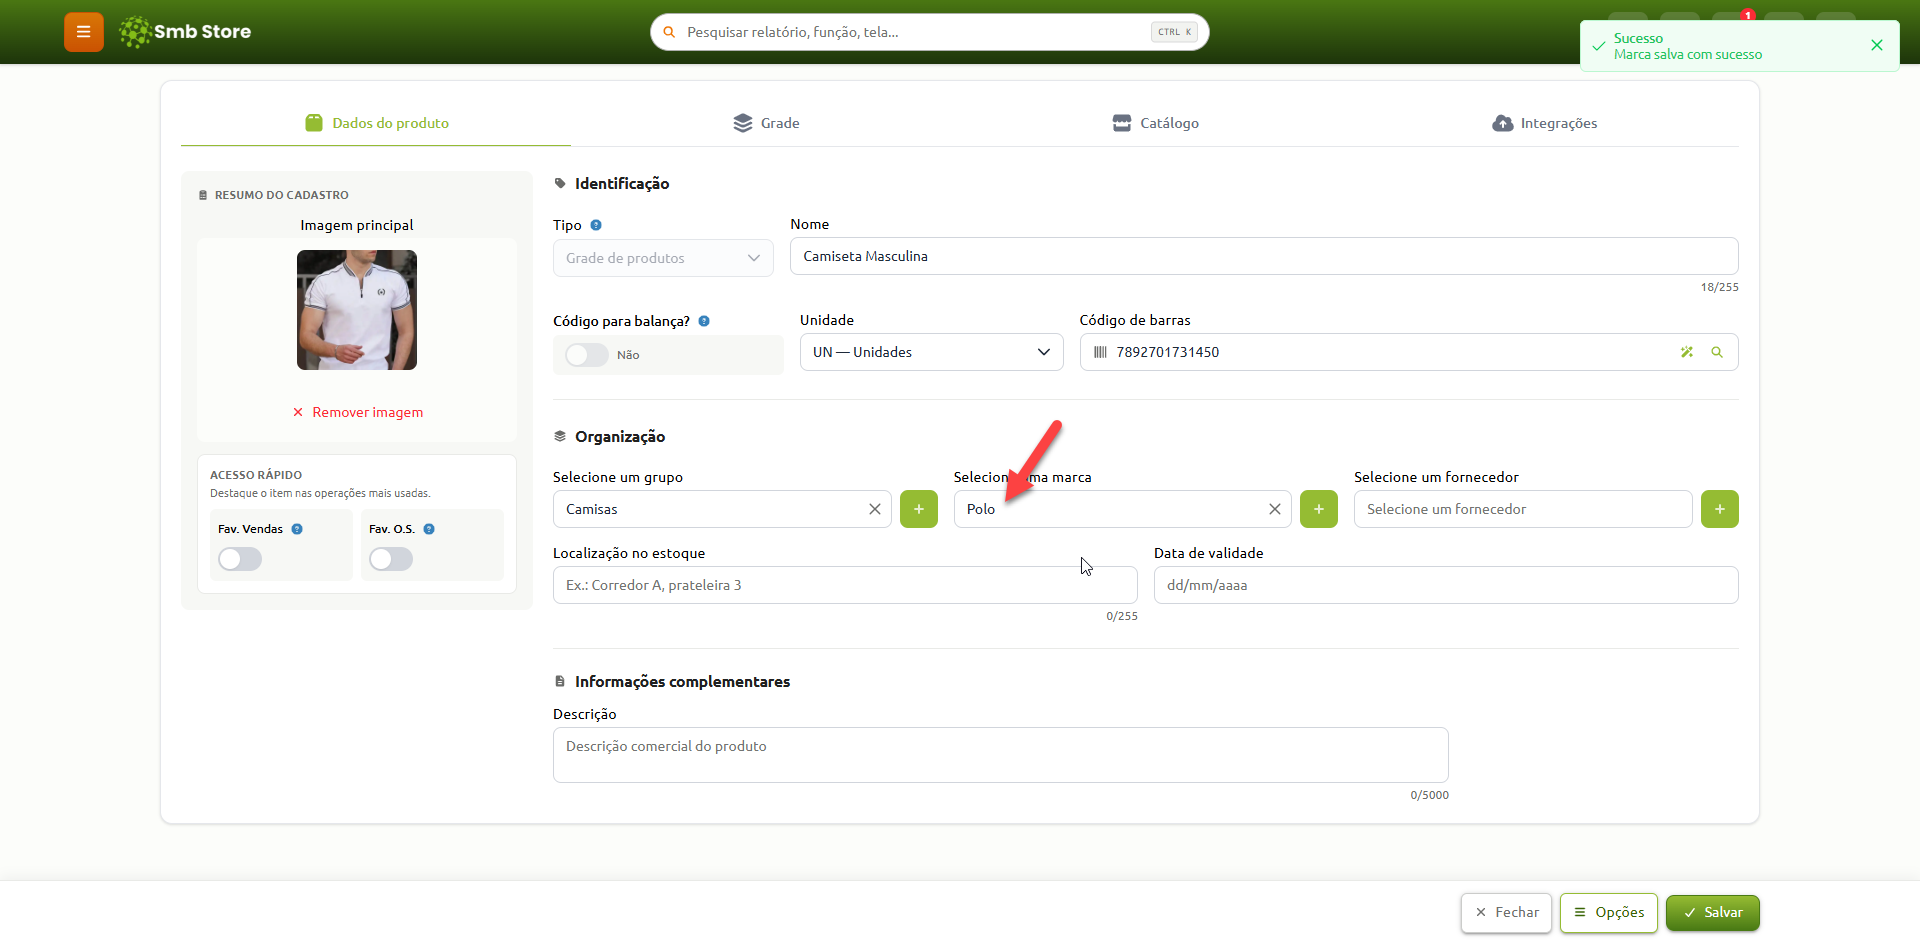Click the ACESSO RÁPIDO label
Image resolution: width=1920 pixels, height=945 pixels.
pos(256,475)
